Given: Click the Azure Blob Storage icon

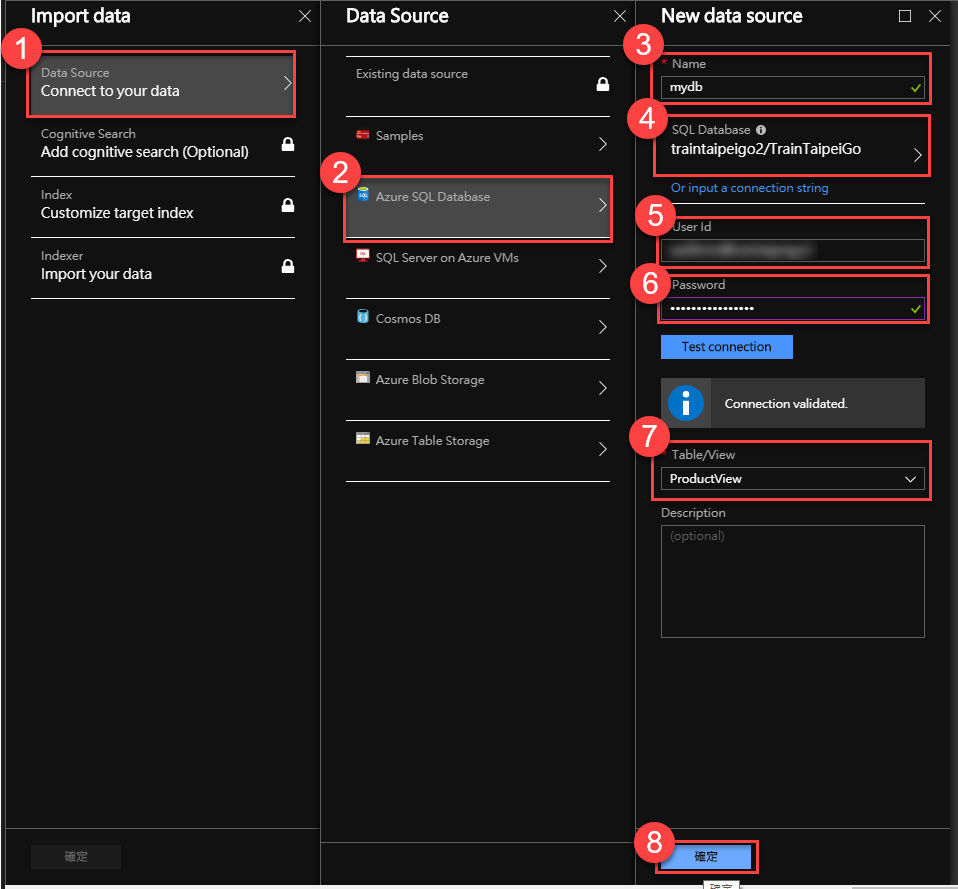Looking at the screenshot, I should coord(362,378).
